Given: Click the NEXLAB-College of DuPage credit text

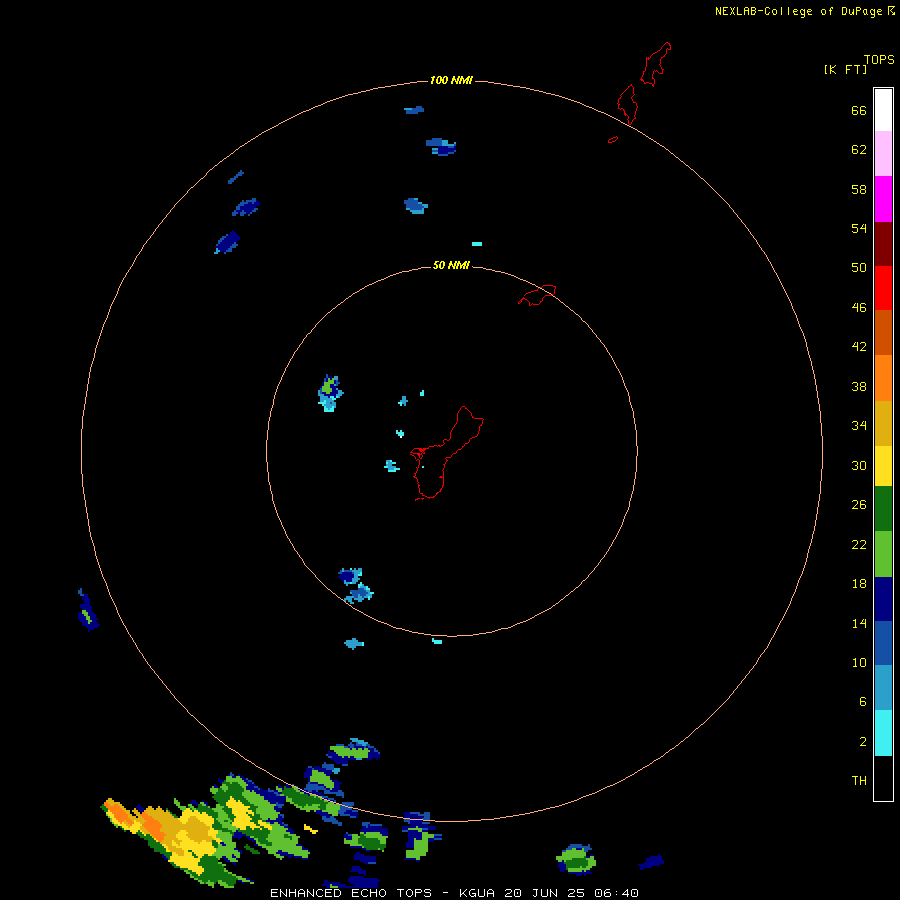Looking at the screenshot, I should (x=798, y=11).
